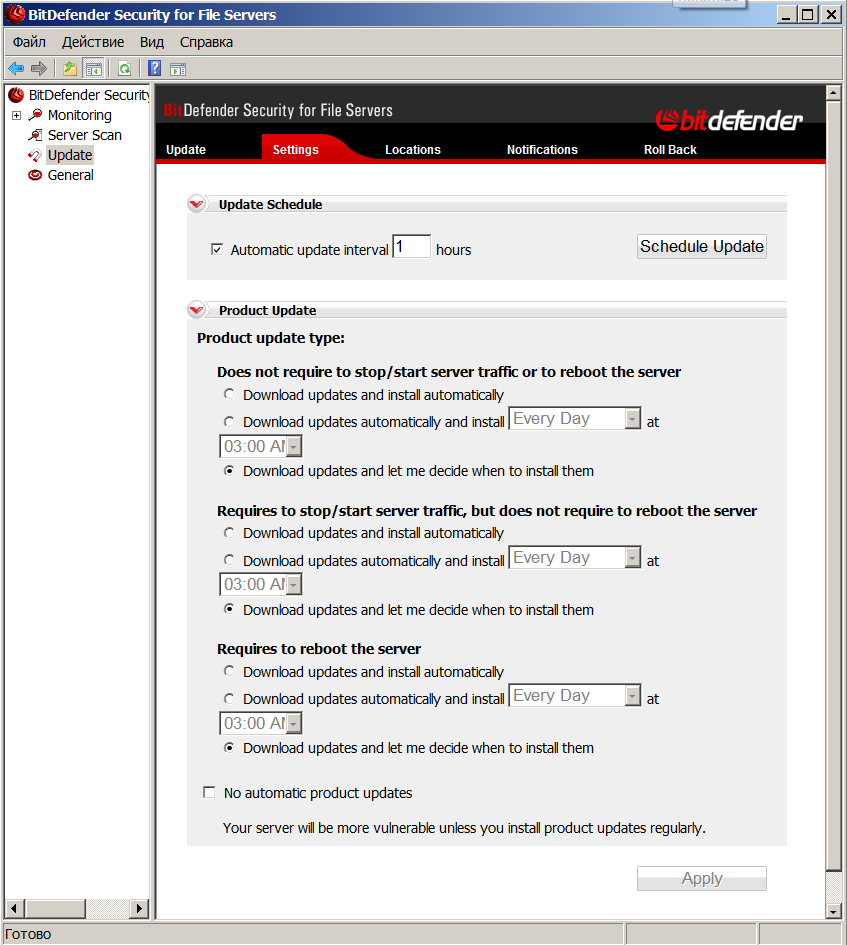Viewport: 847px width, 945px height.
Task: Open Every Day dropdown in 'Requires to reboot' group
Action: (x=575, y=695)
